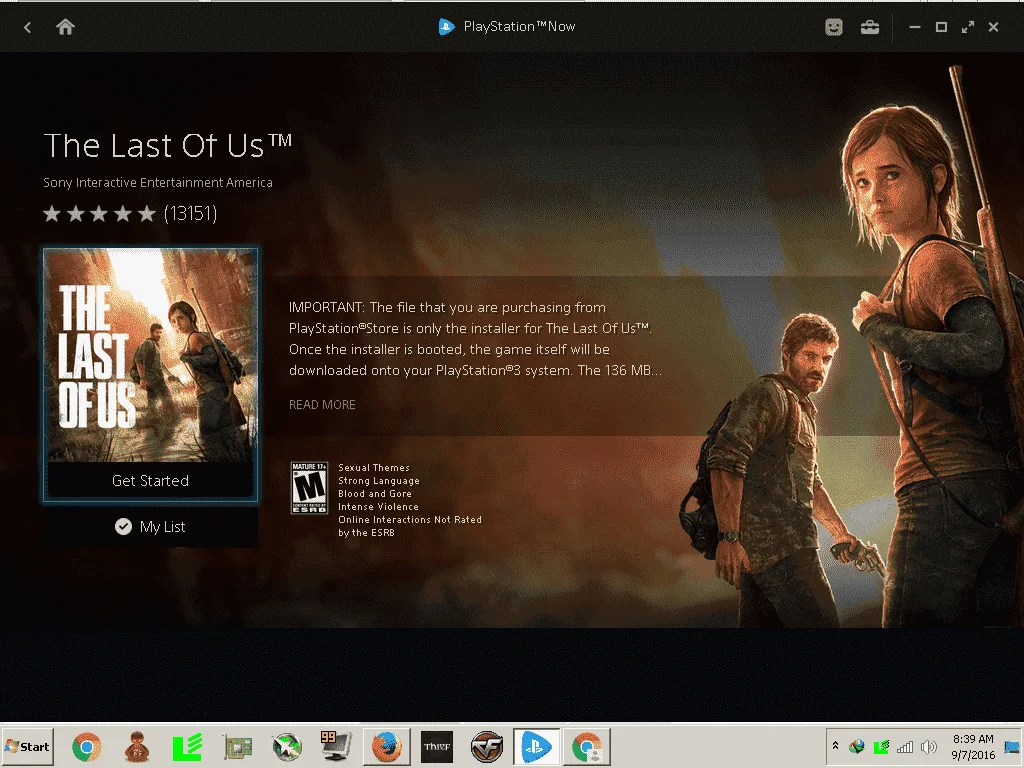Click Get Started to launch the game
This screenshot has width=1024, height=768.
(150, 481)
